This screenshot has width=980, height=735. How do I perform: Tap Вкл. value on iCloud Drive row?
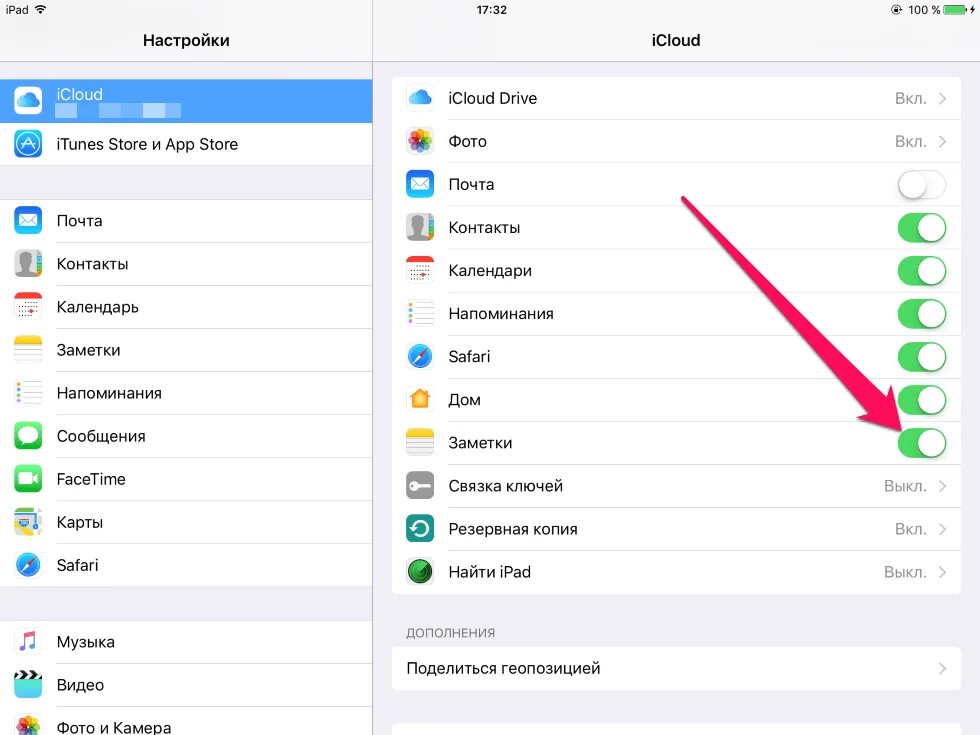coord(910,99)
